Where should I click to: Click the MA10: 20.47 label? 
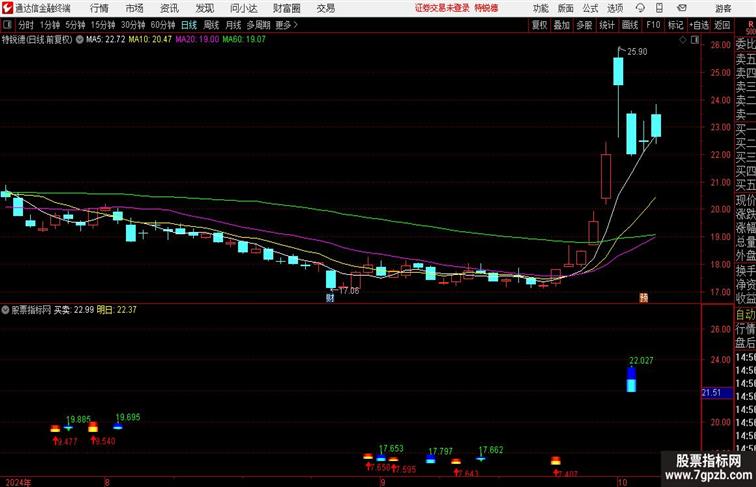pos(150,40)
